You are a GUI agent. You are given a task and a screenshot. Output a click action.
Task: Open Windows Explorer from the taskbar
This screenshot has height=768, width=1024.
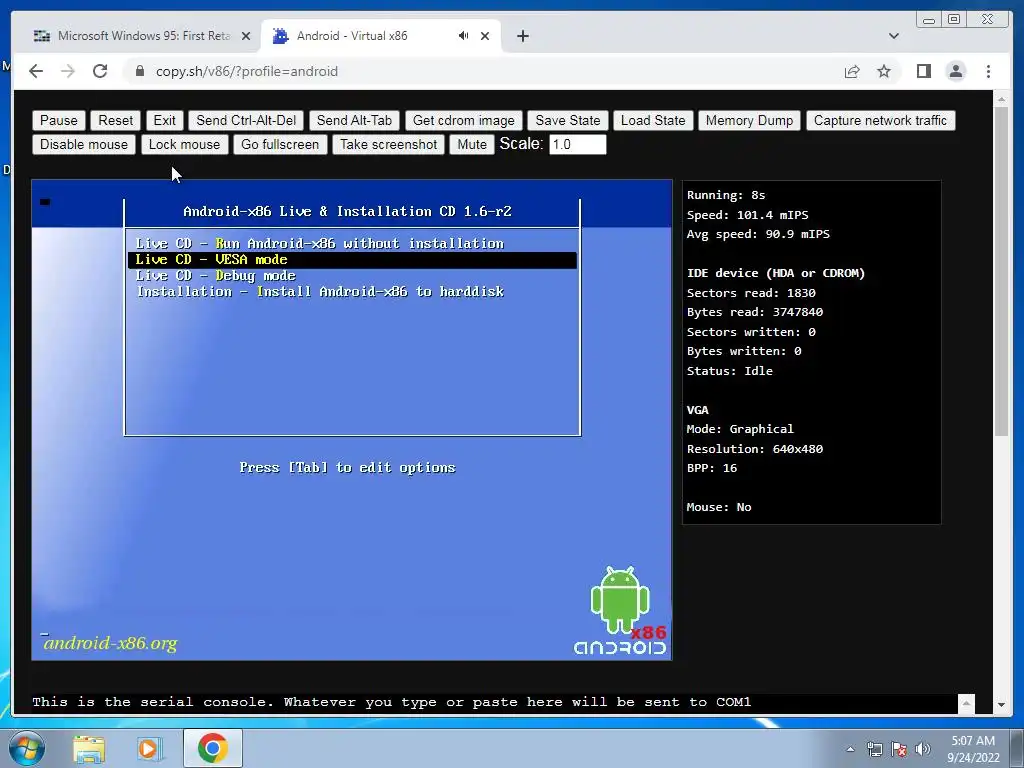coord(89,749)
